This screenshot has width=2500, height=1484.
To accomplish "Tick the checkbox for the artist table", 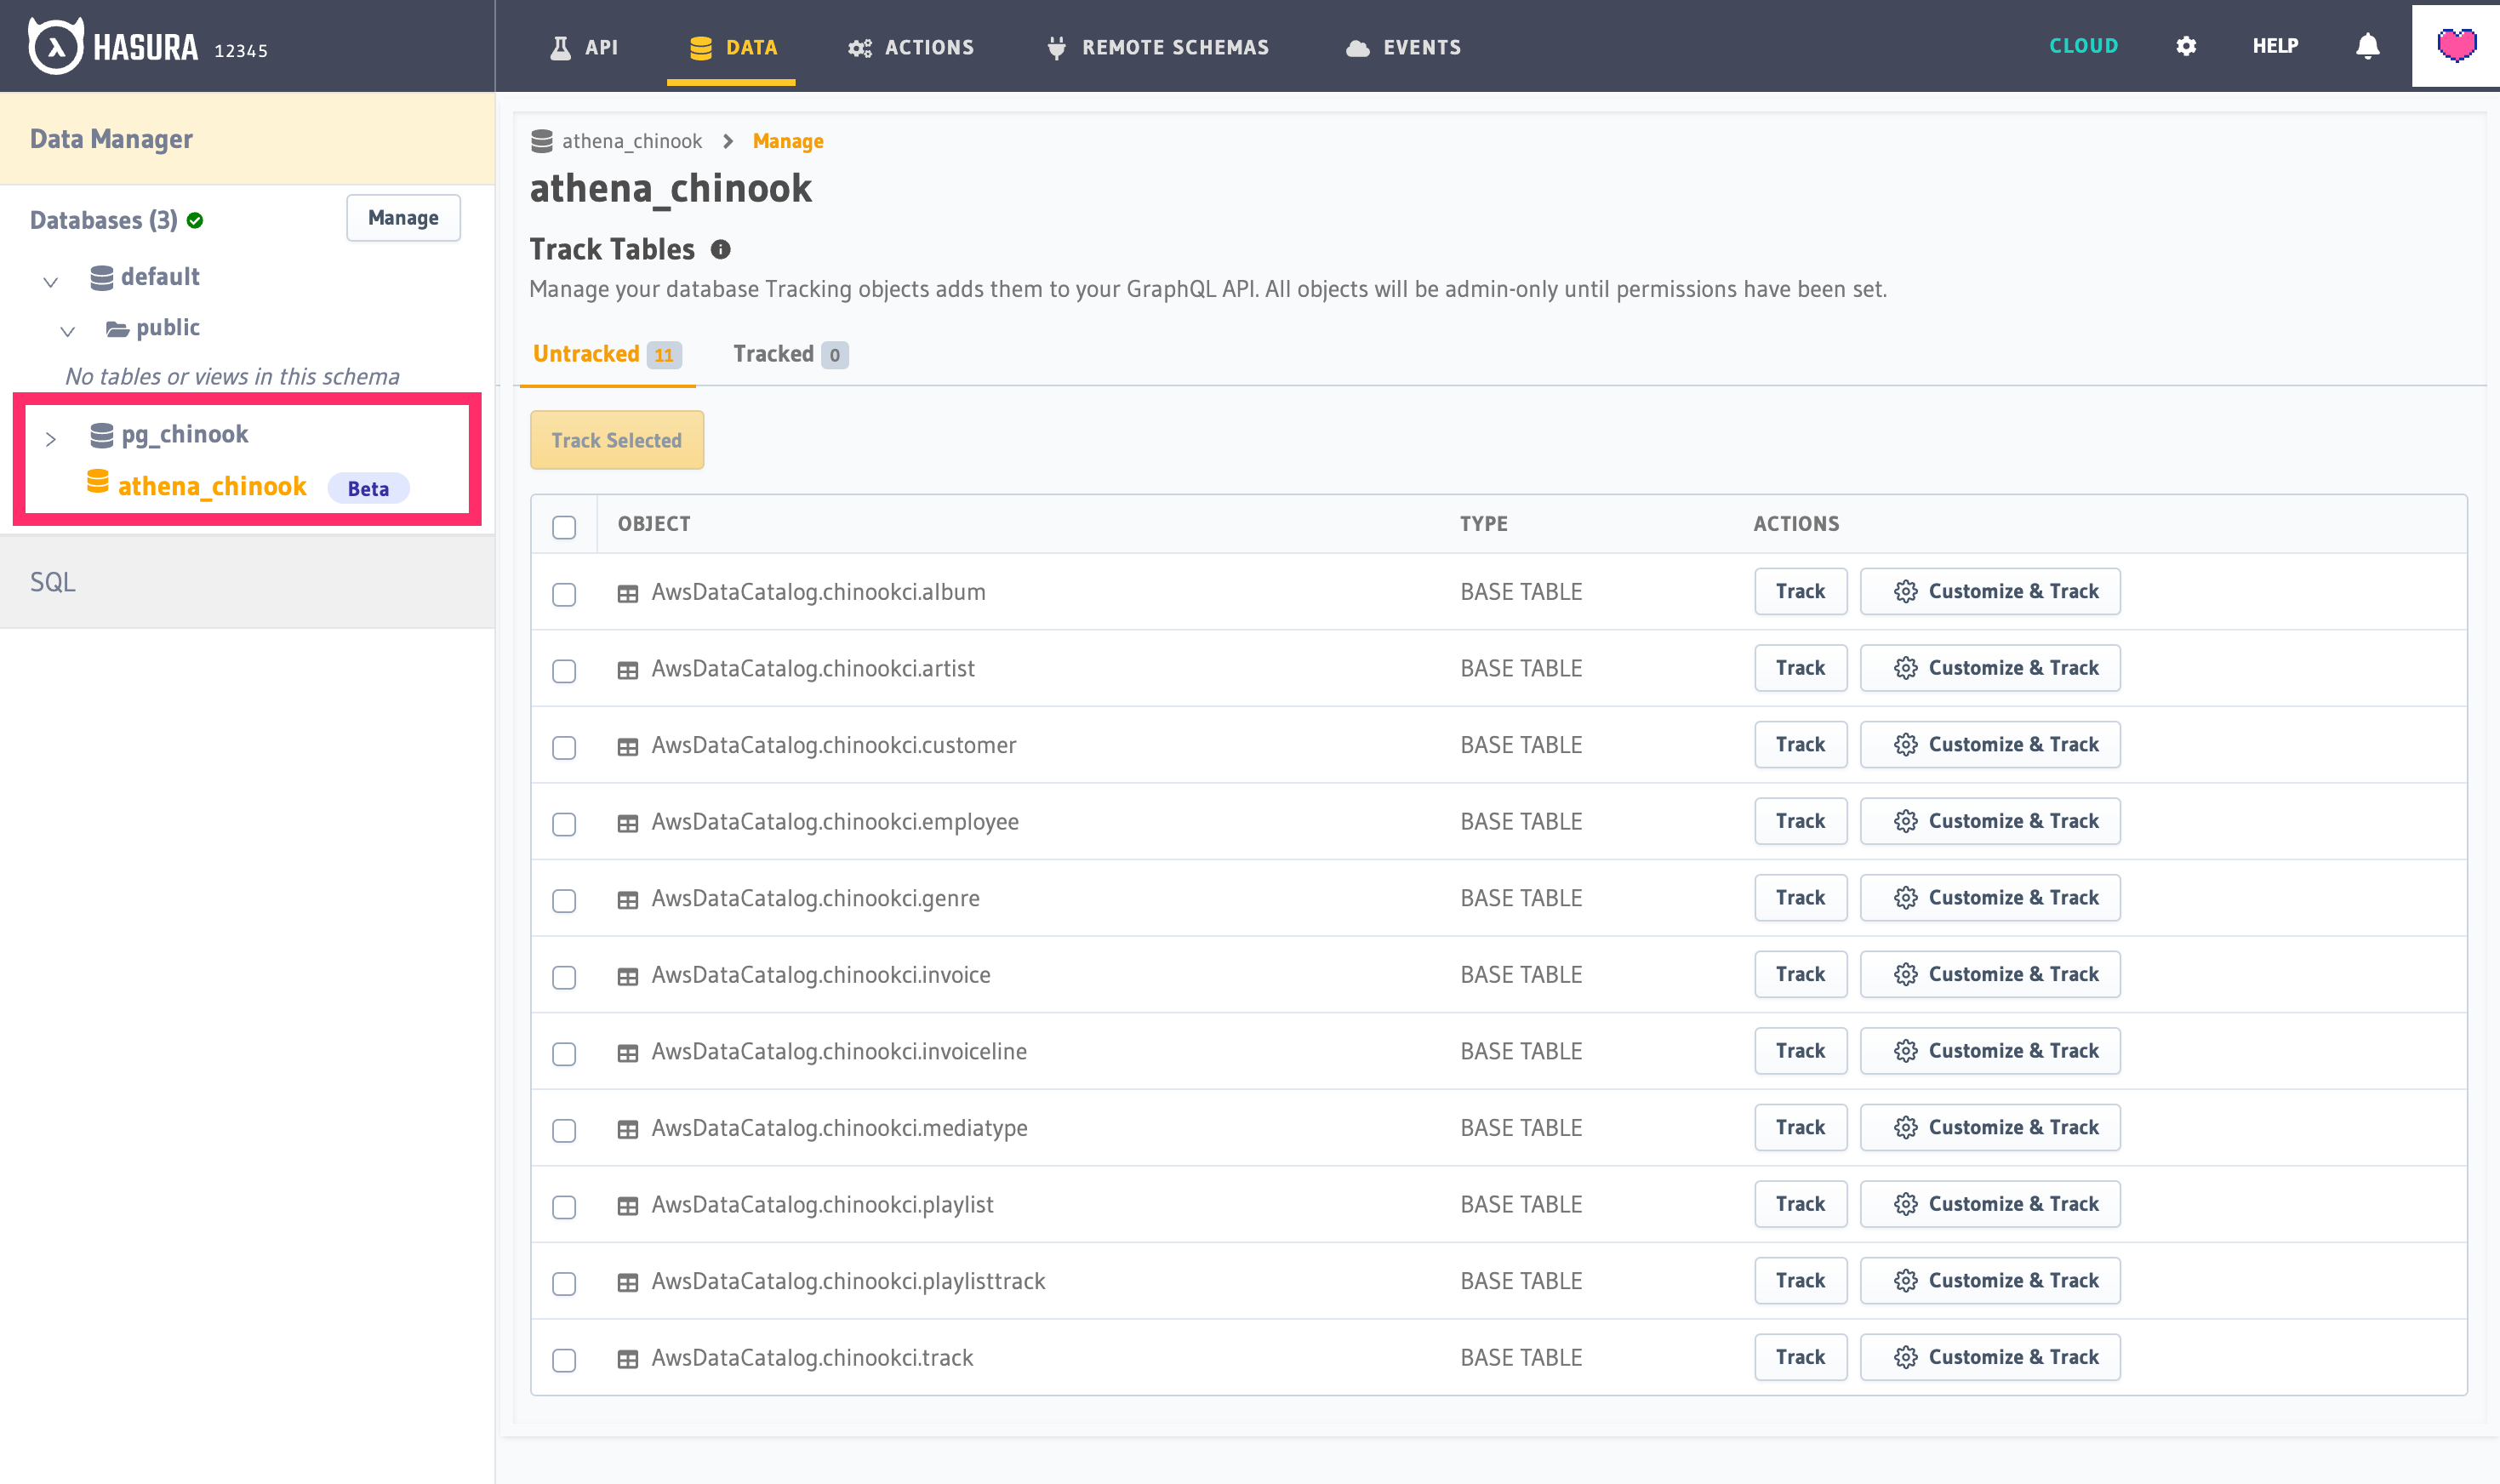I will coord(564,671).
